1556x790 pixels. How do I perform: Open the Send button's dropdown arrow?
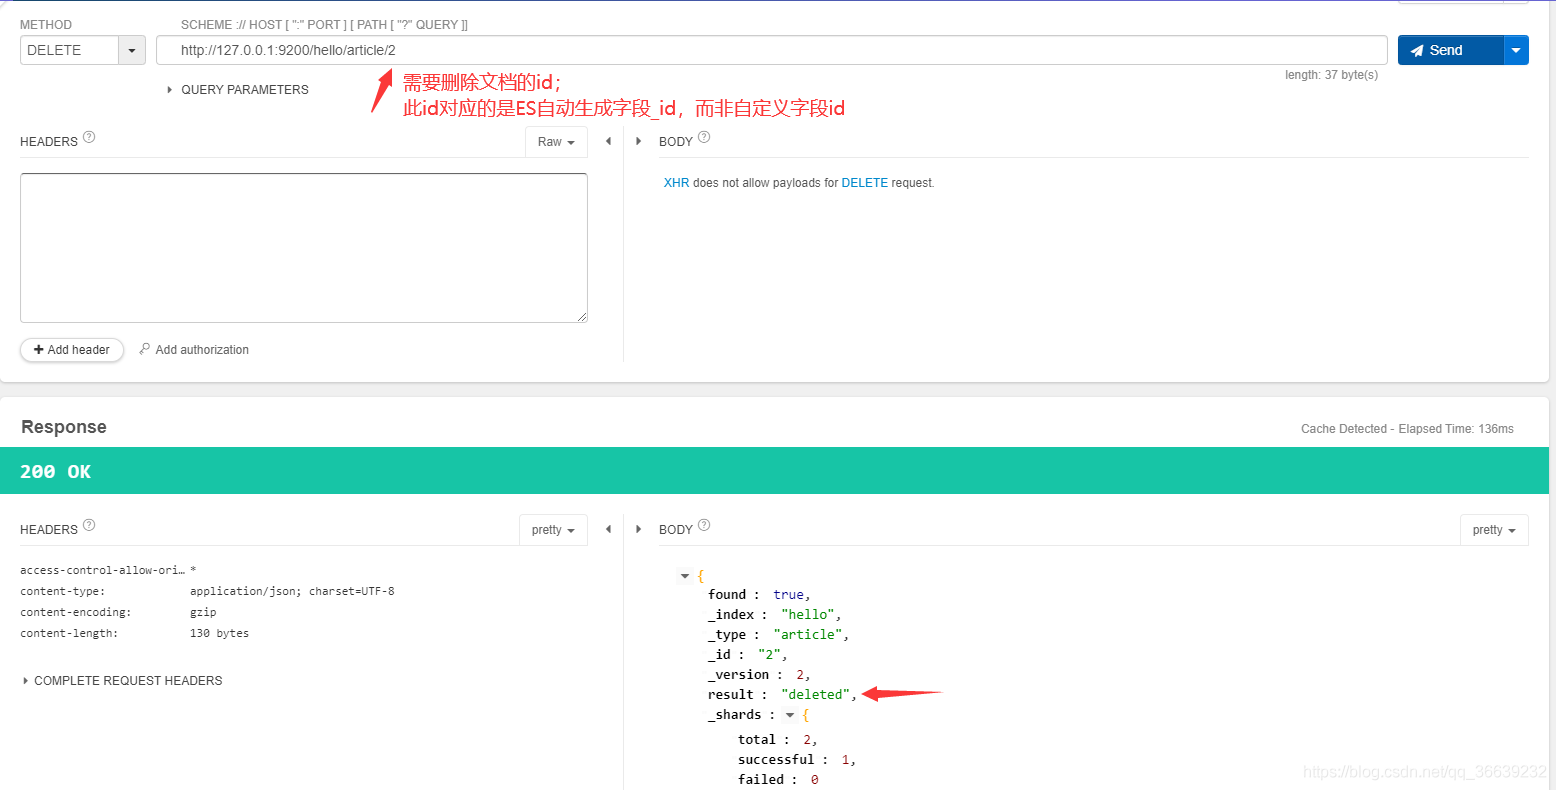click(x=1516, y=49)
